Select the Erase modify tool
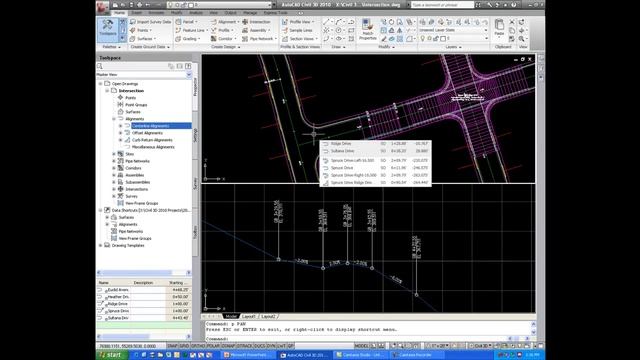 point(384,39)
